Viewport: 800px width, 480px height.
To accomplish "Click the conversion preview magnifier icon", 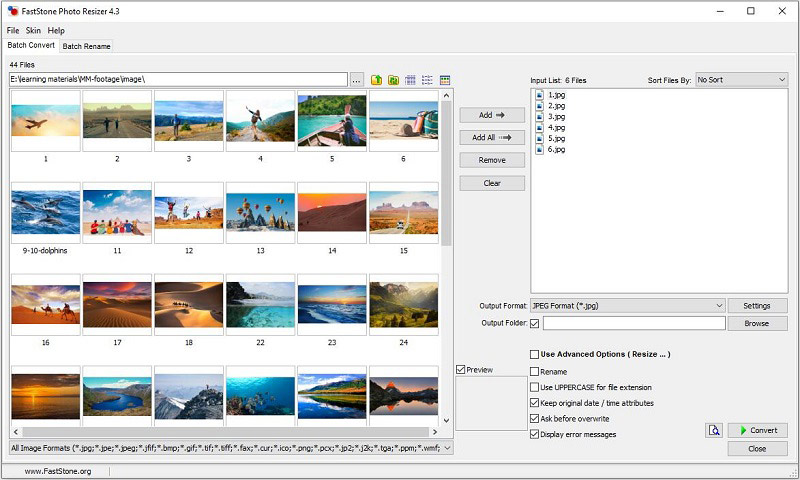I will coord(714,431).
